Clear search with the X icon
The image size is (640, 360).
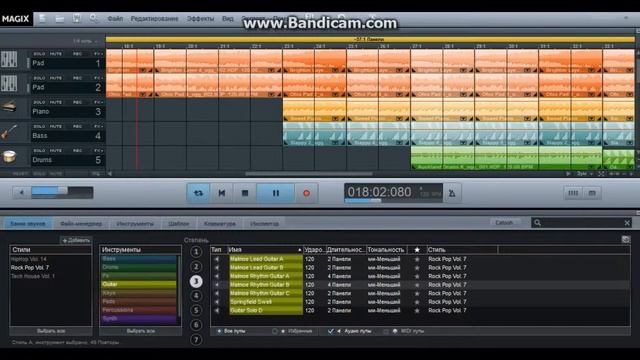627,223
